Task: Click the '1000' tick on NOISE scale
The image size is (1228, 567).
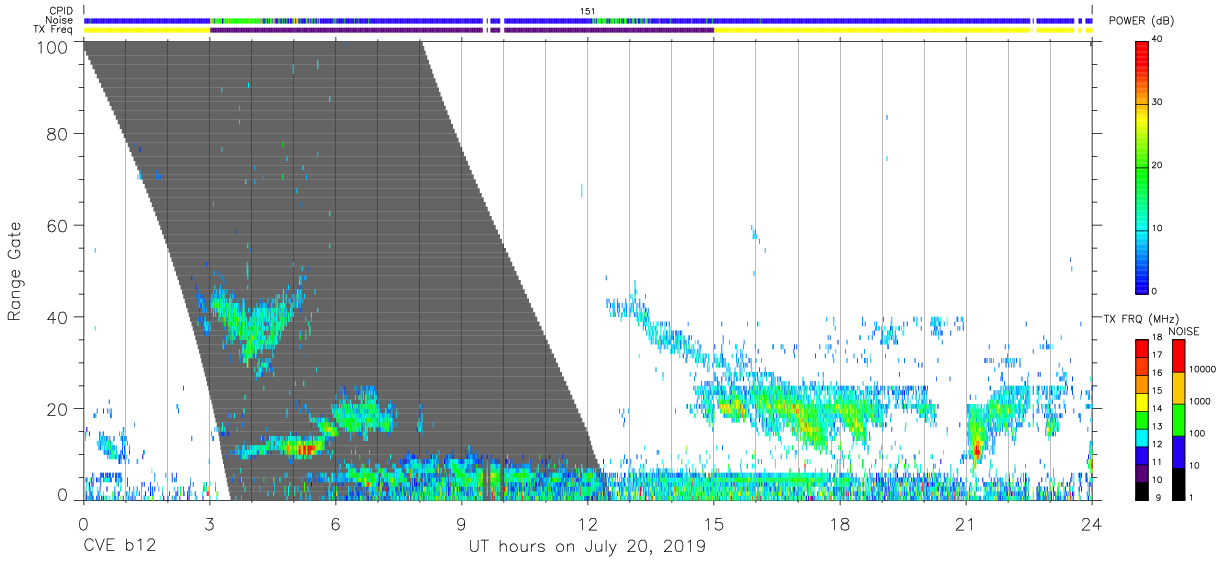Action: (x=1200, y=401)
